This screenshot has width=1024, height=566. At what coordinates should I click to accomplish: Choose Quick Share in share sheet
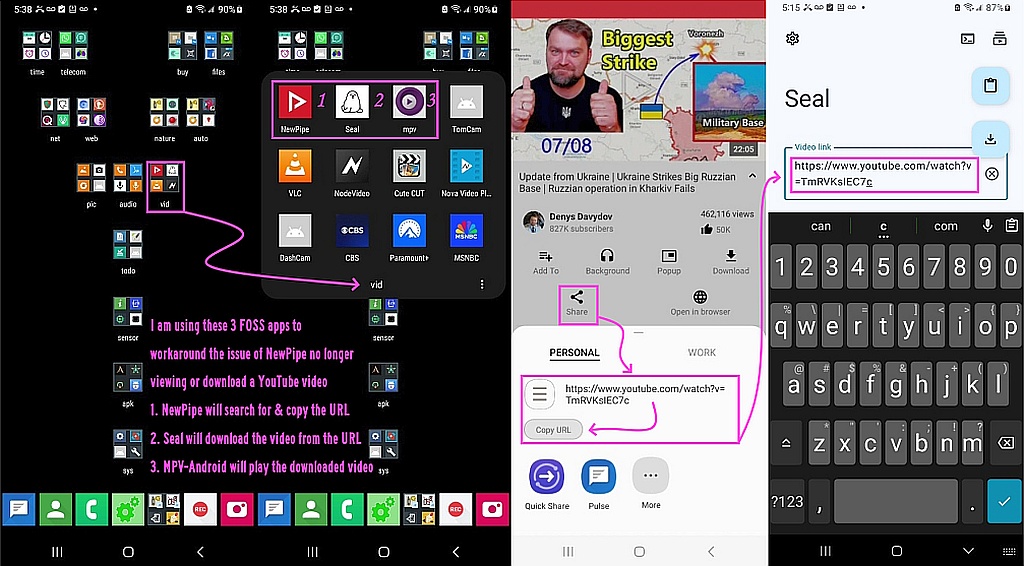547,477
